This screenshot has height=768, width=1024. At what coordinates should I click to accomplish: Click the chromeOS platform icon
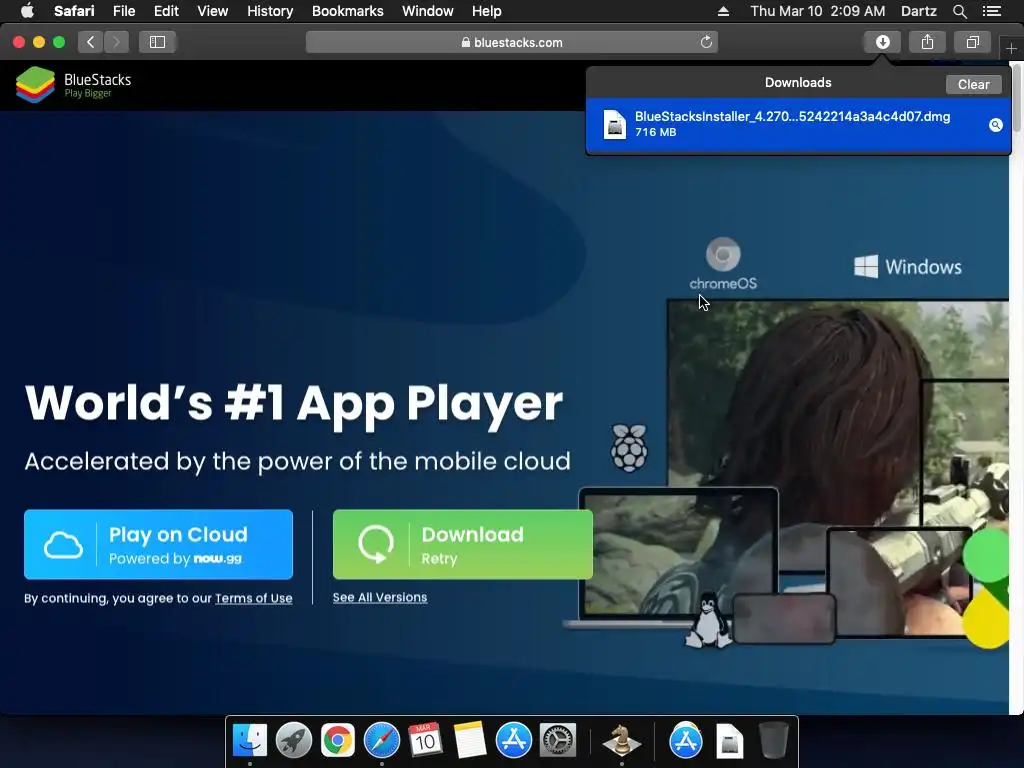pyautogui.click(x=723, y=264)
